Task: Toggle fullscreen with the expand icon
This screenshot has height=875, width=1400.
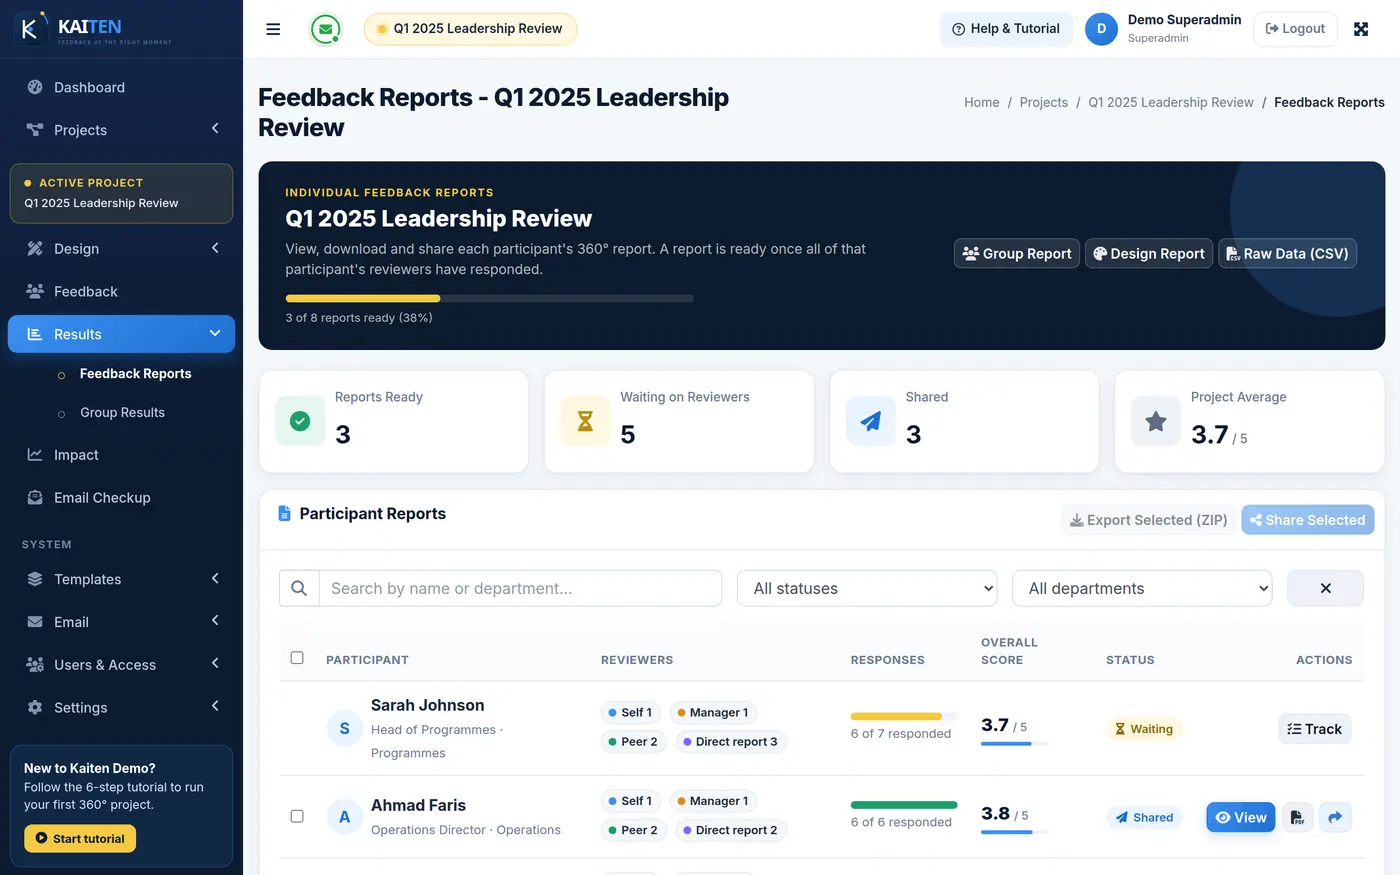Action: 1361,29
